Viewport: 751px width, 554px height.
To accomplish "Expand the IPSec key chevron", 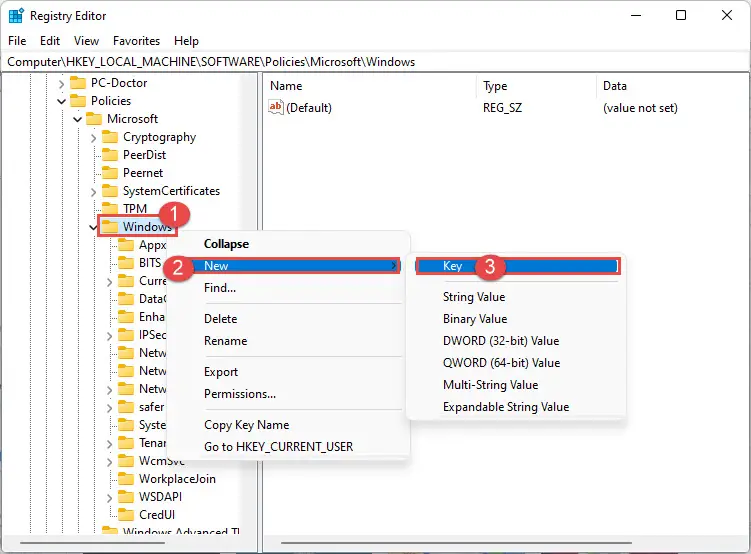I will coord(110,336).
